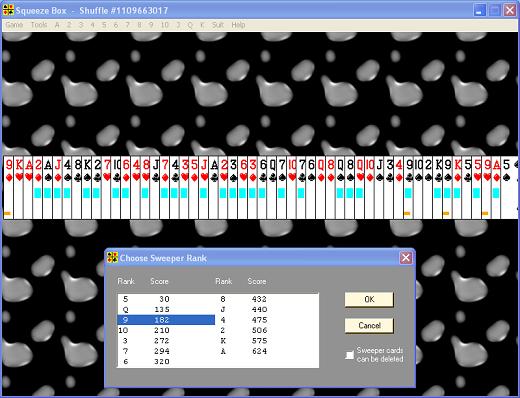The width and height of the screenshot is (520, 398).
Task: Click the Queen of hearts card
Action: pyautogui.click(x=360, y=188)
